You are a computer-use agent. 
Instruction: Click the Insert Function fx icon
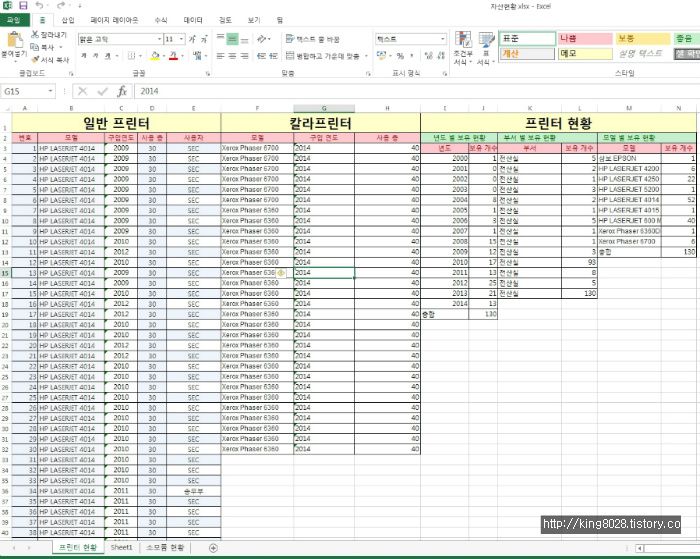[x=122, y=91]
